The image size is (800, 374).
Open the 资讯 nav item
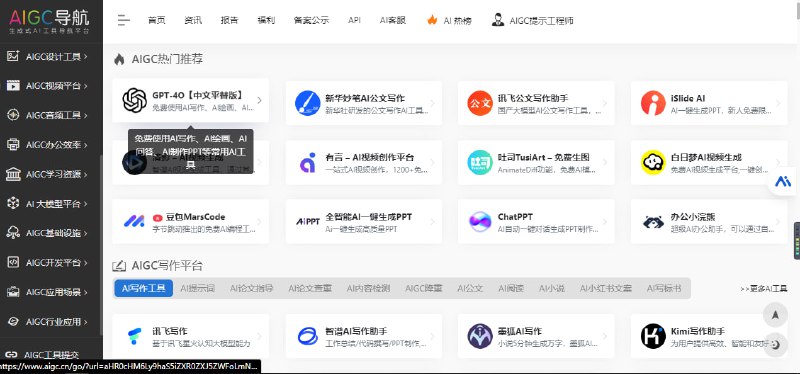[x=193, y=20]
